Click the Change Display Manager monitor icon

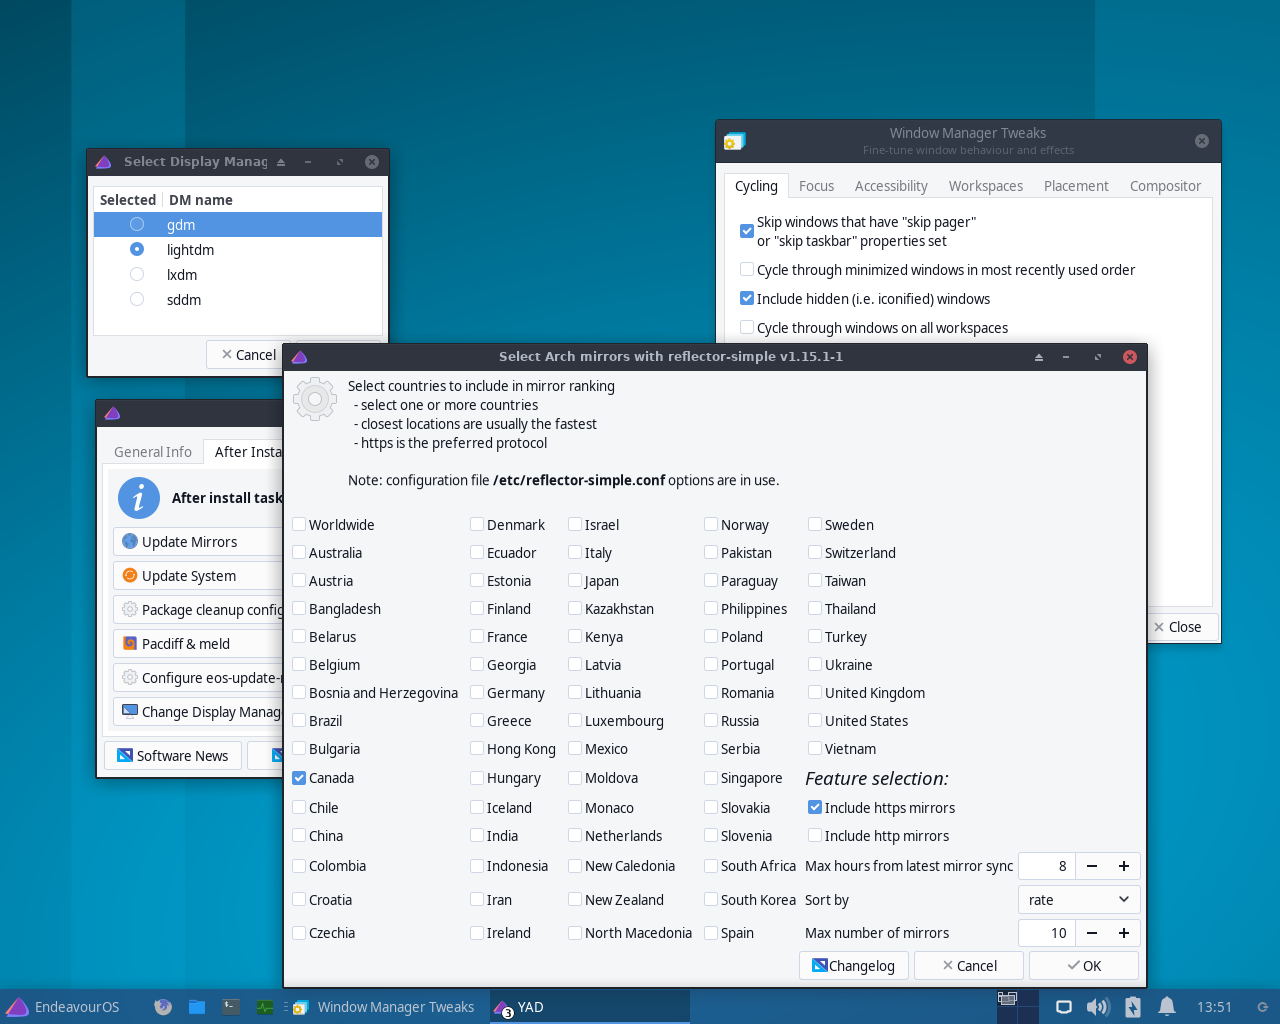click(130, 711)
